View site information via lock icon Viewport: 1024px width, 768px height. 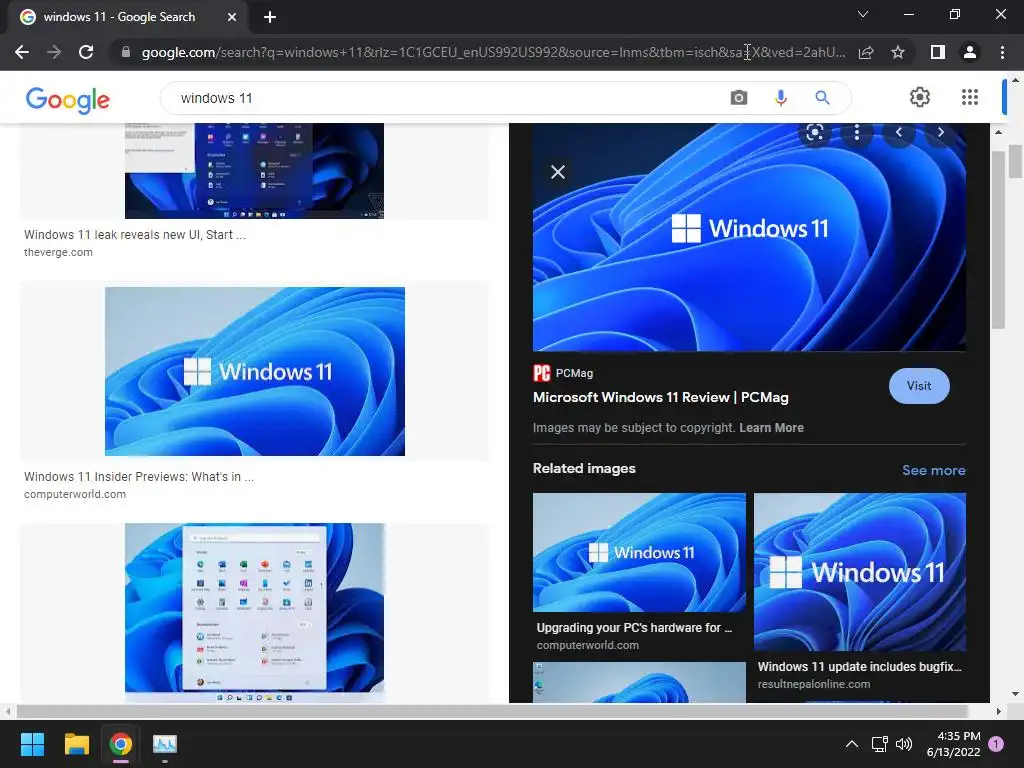point(126,52)
